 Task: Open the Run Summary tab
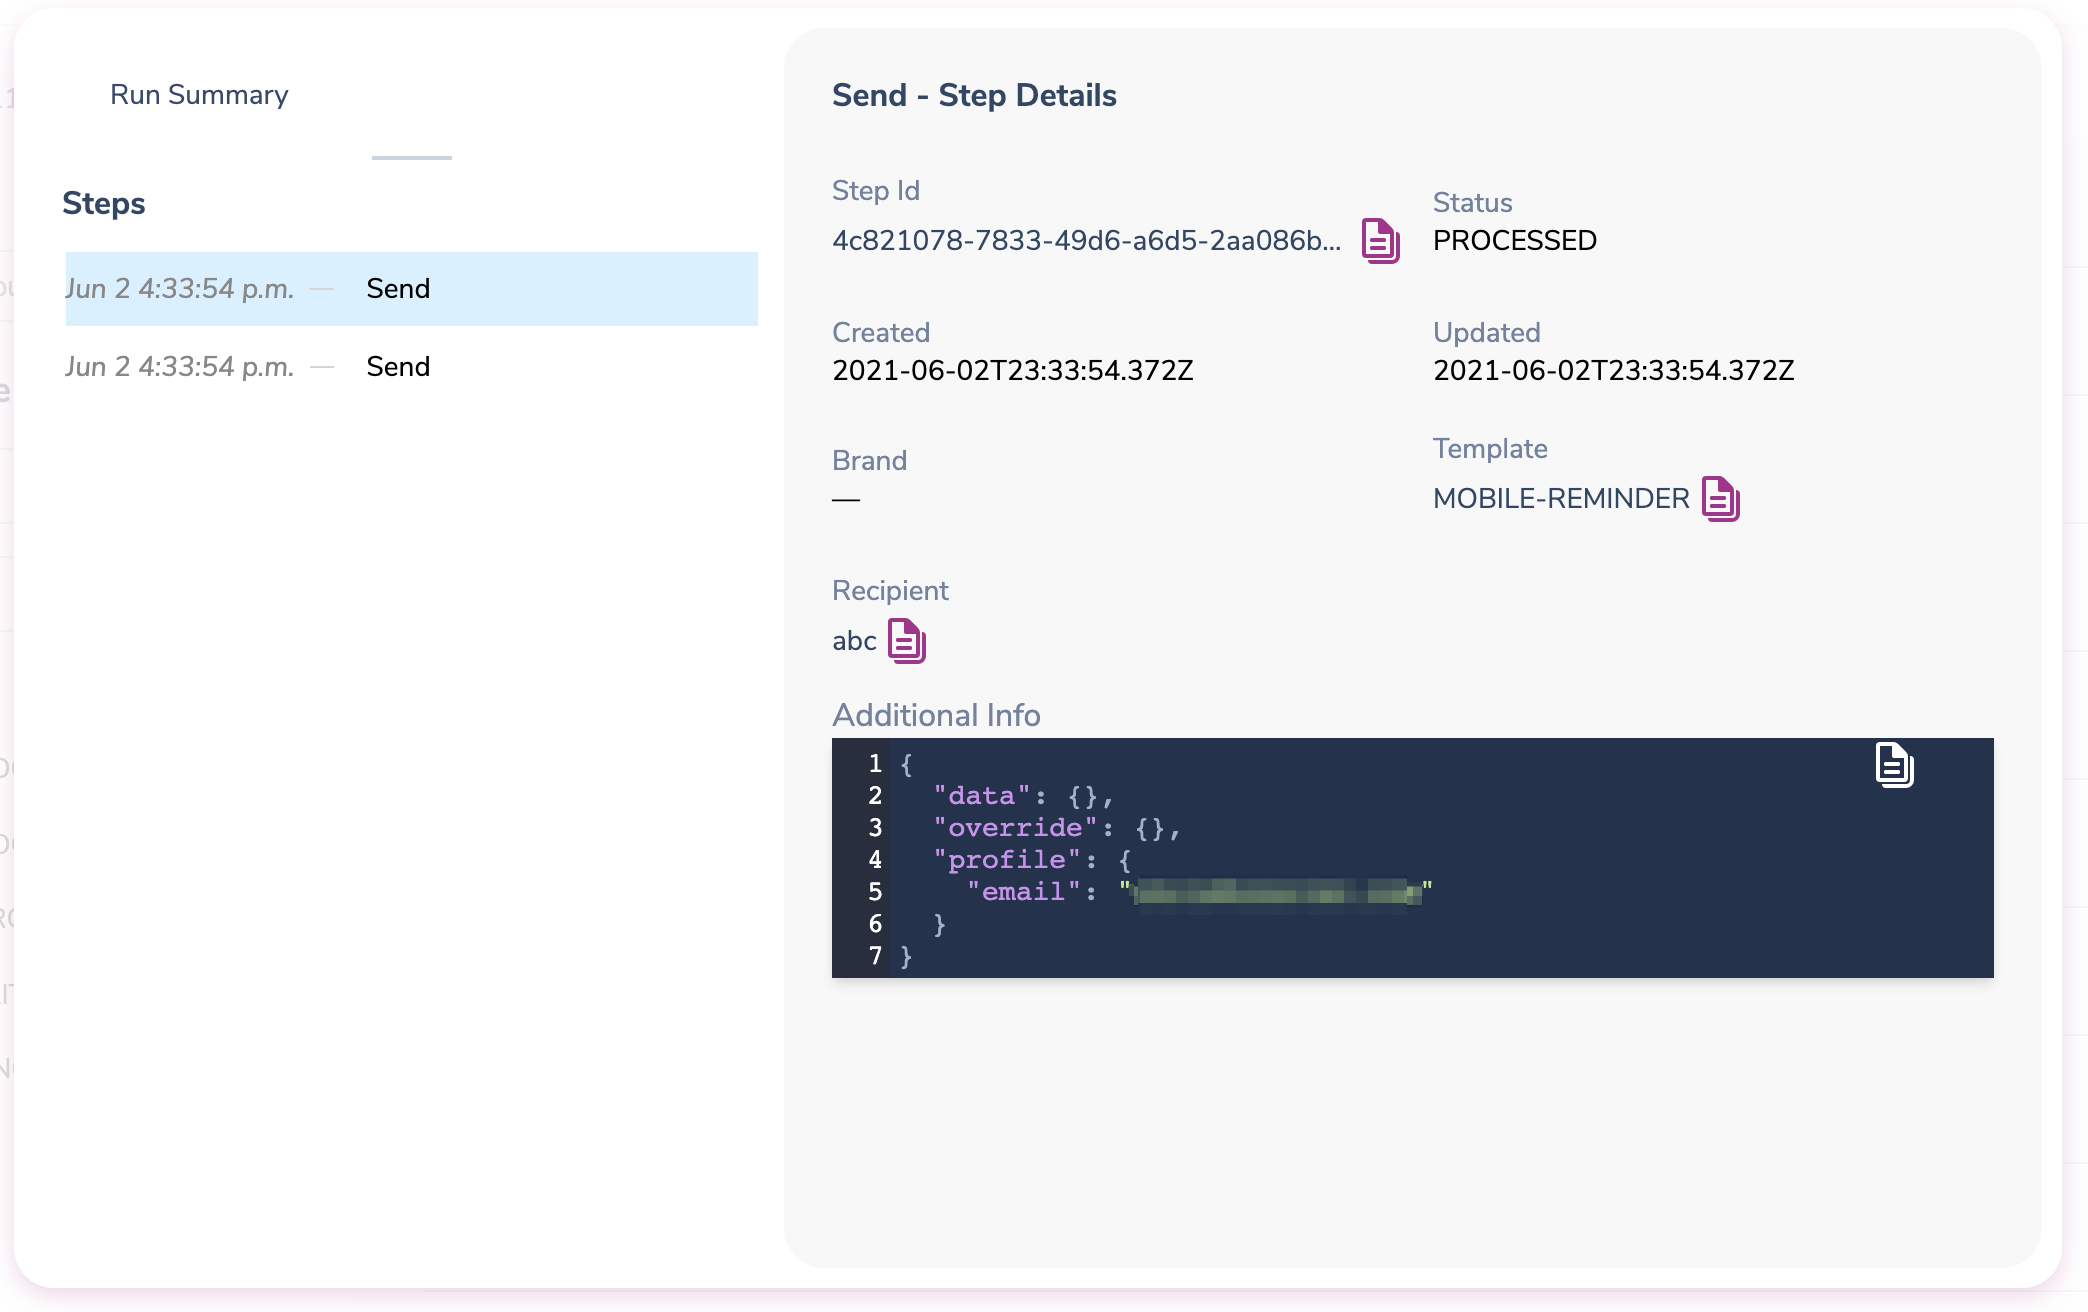pos(199,95)
